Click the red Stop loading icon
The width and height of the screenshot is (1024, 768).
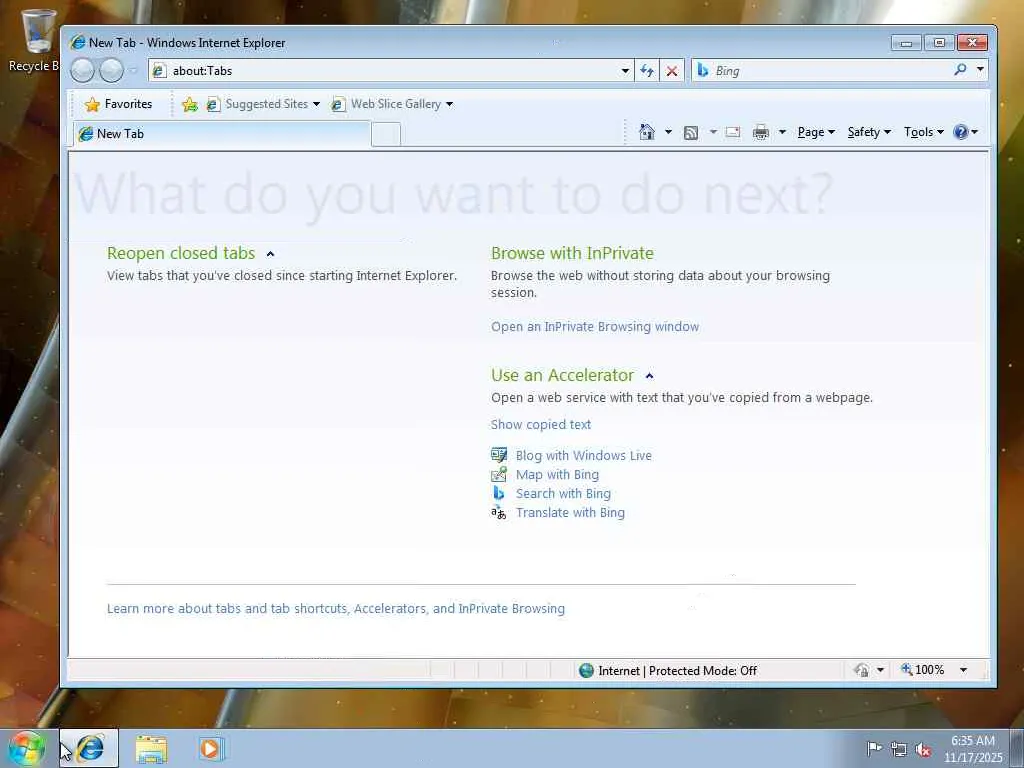coord(672,71)
